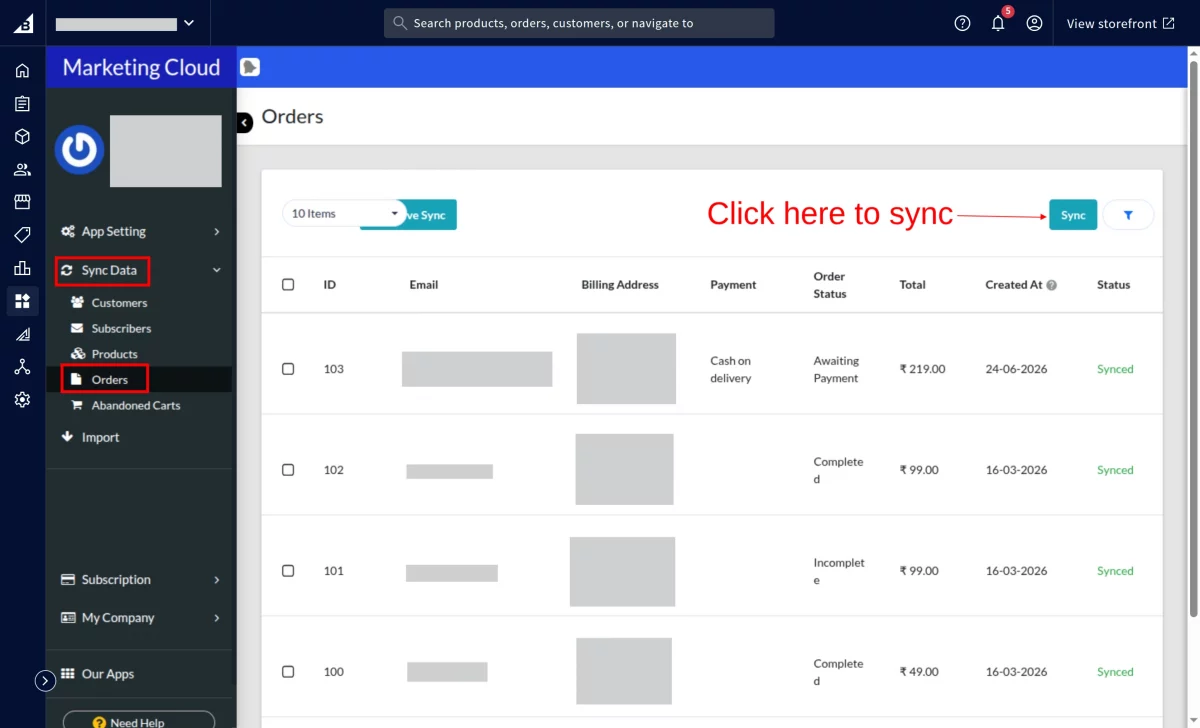The width and height of the screenshot is (1200, 728).
Task: Open the filter funnel button
Action: click(x=1128, y=215)
